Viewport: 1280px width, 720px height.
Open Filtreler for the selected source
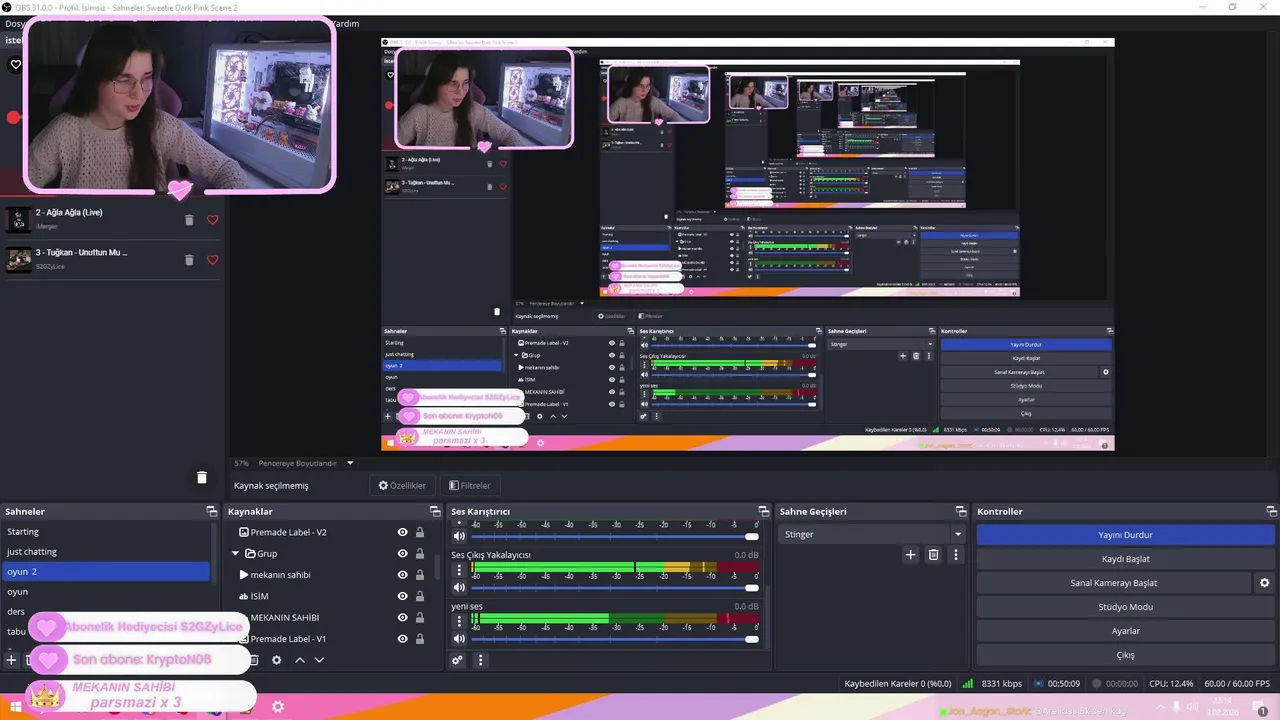470,486
